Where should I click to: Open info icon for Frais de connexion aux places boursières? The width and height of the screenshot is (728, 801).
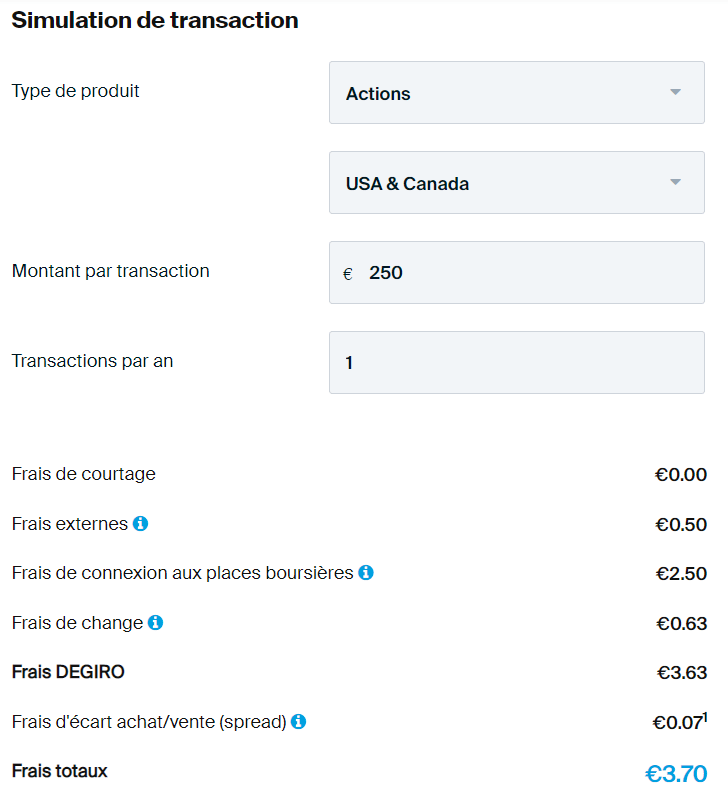(366, 573)
